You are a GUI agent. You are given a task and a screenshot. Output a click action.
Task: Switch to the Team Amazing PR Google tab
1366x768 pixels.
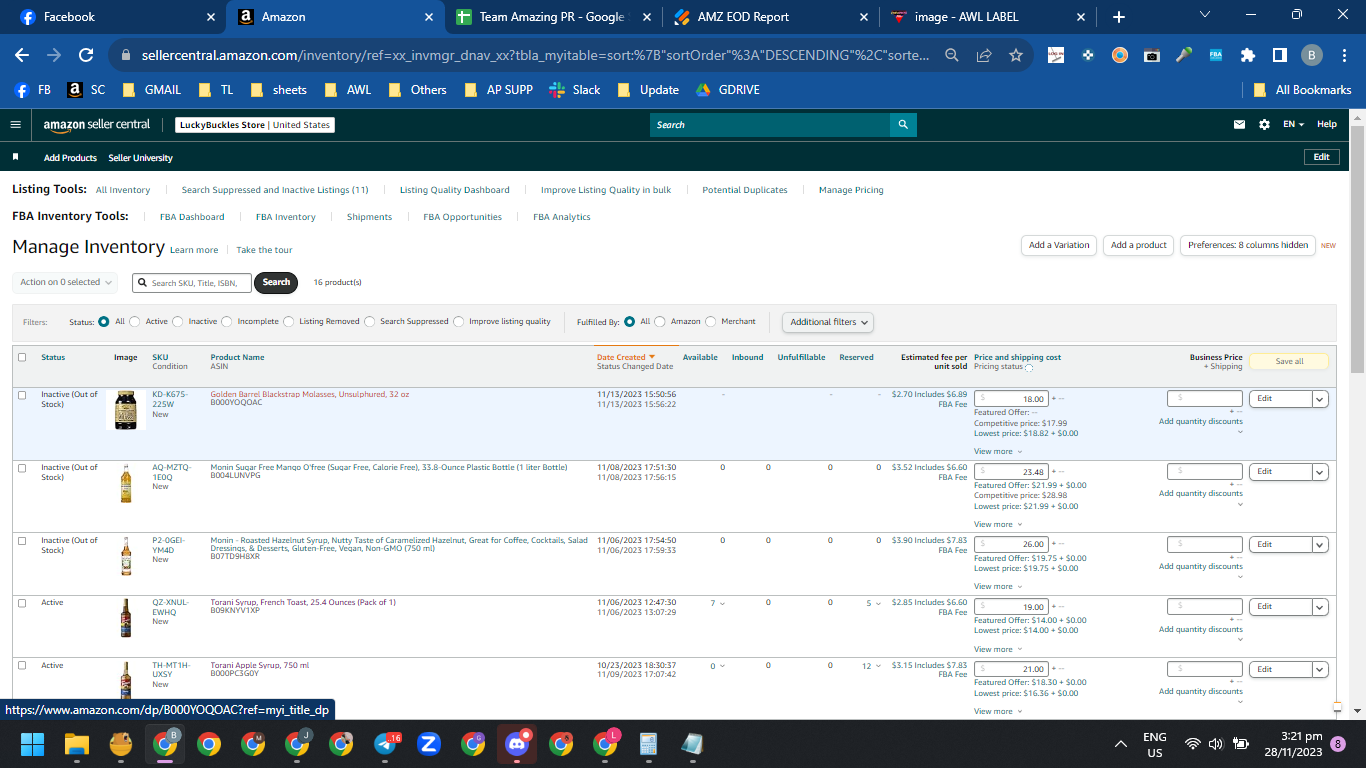[x=552, y=17]
